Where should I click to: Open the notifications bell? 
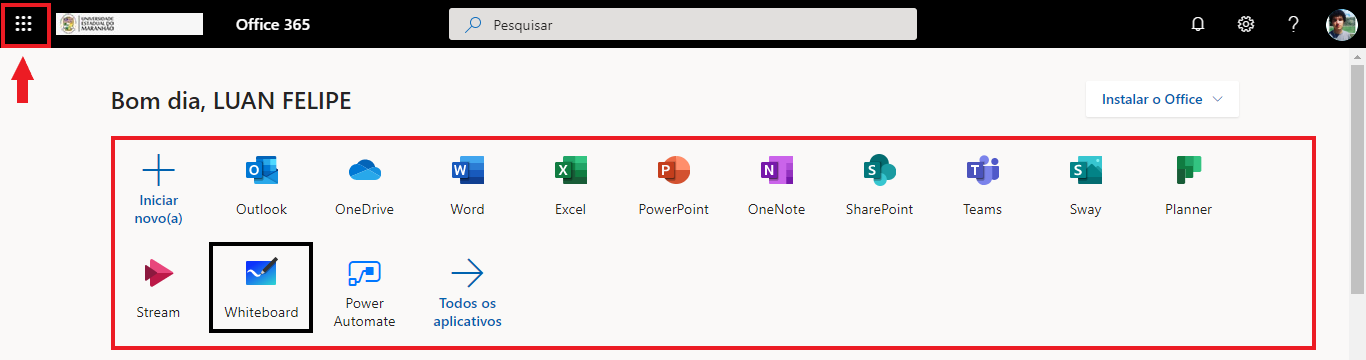click(1198, 24)
